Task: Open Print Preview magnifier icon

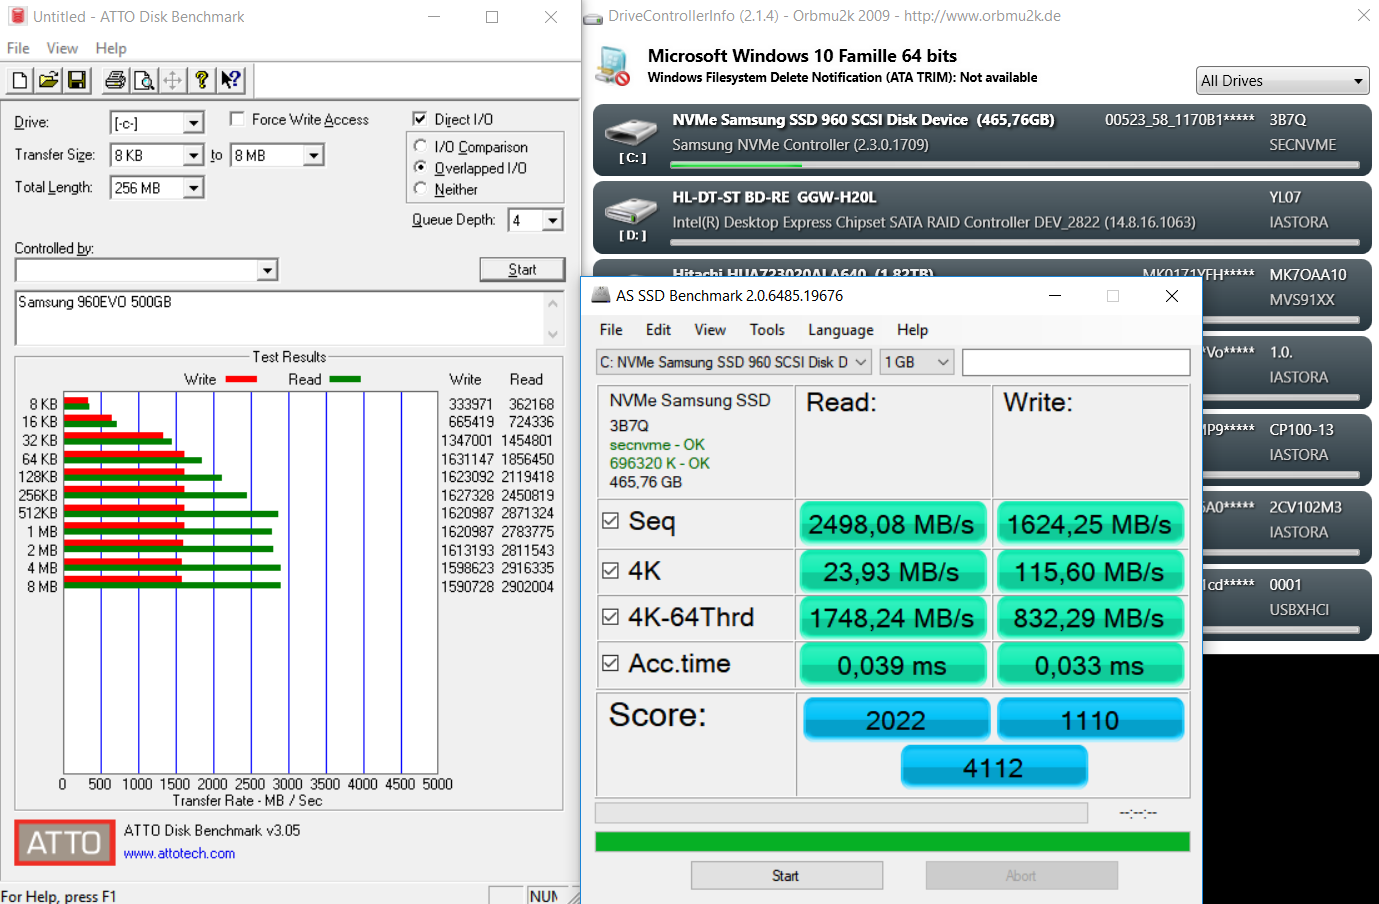Action: [144, 80]
